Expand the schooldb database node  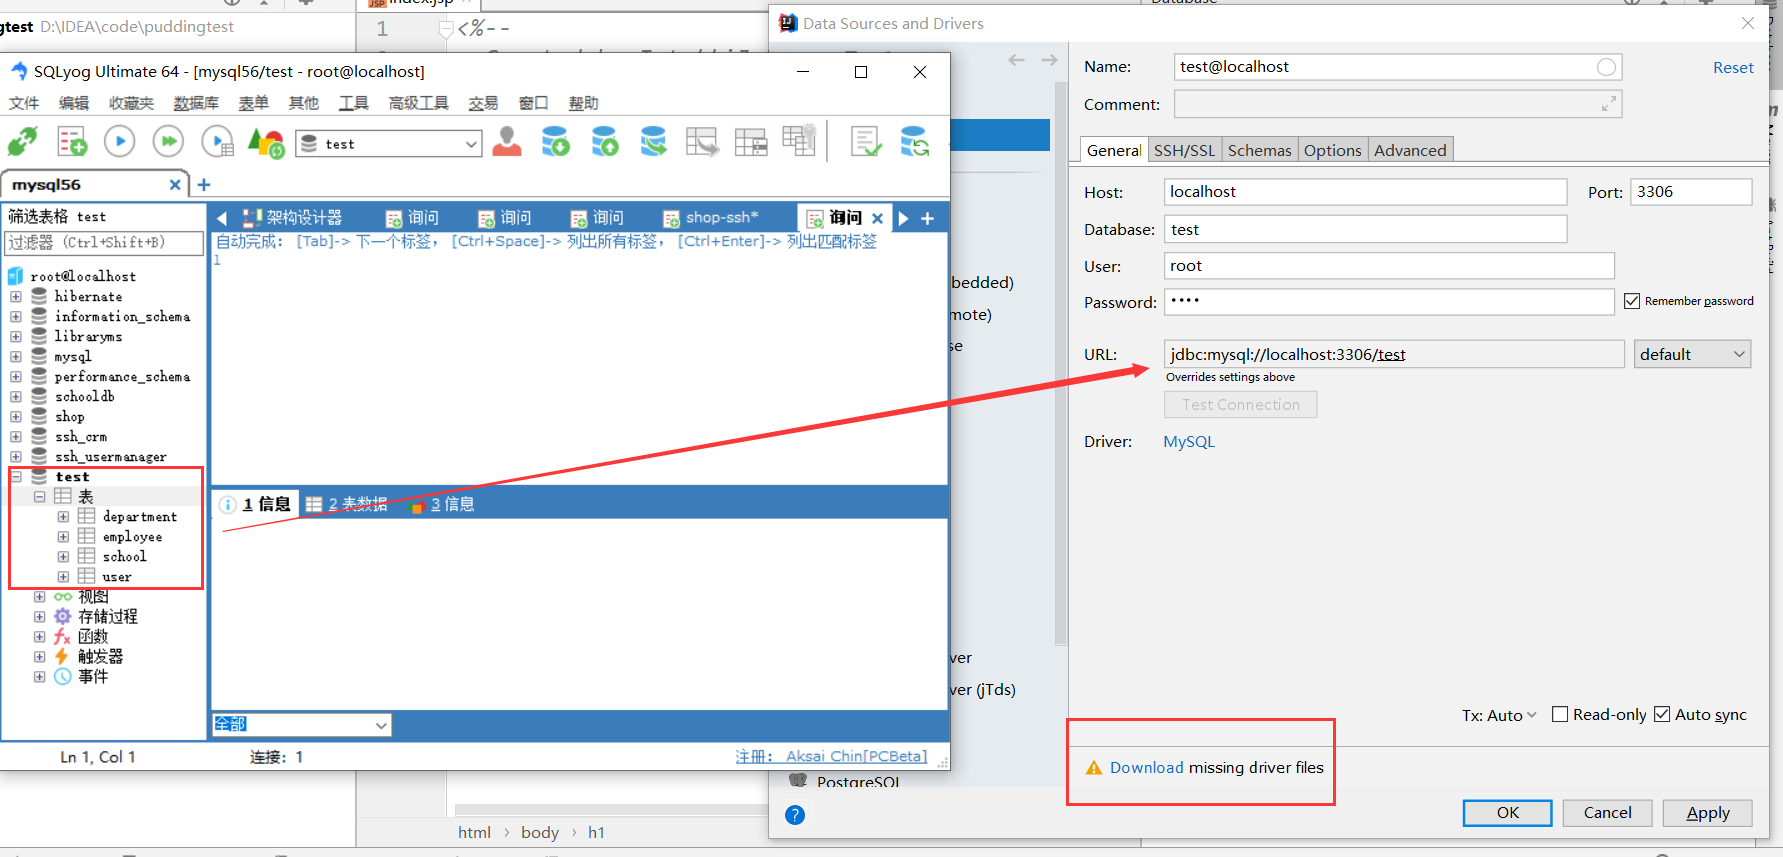pyautogui.click(x=16, y=397)
